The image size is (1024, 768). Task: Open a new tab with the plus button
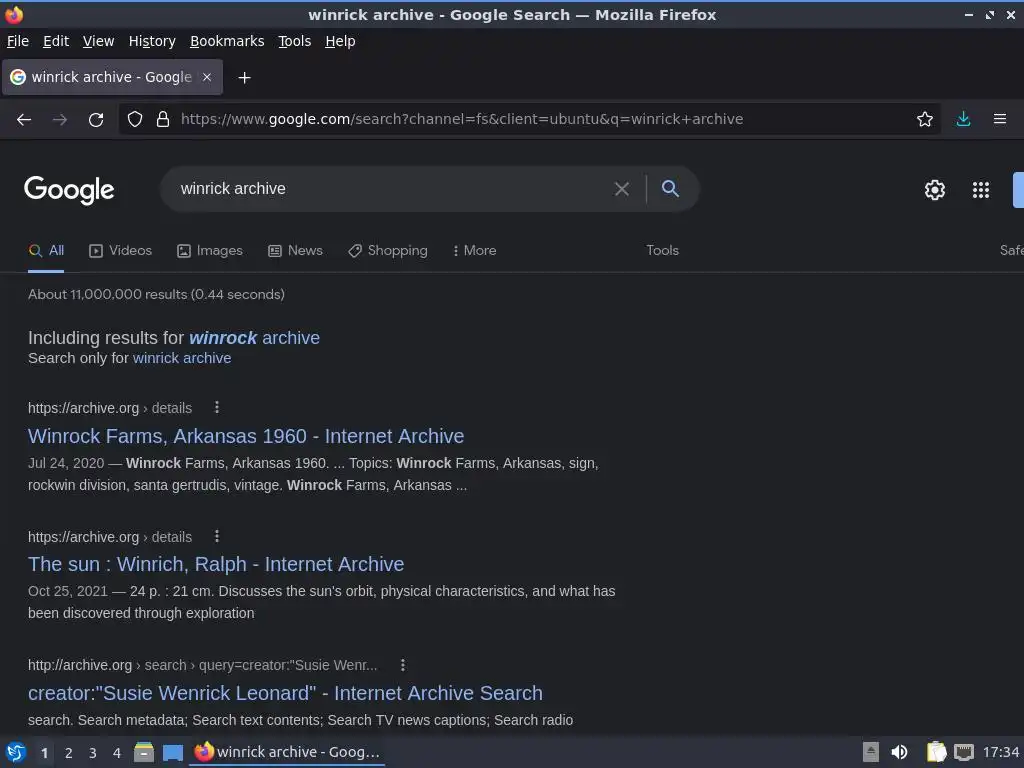(x=244, y=78)
